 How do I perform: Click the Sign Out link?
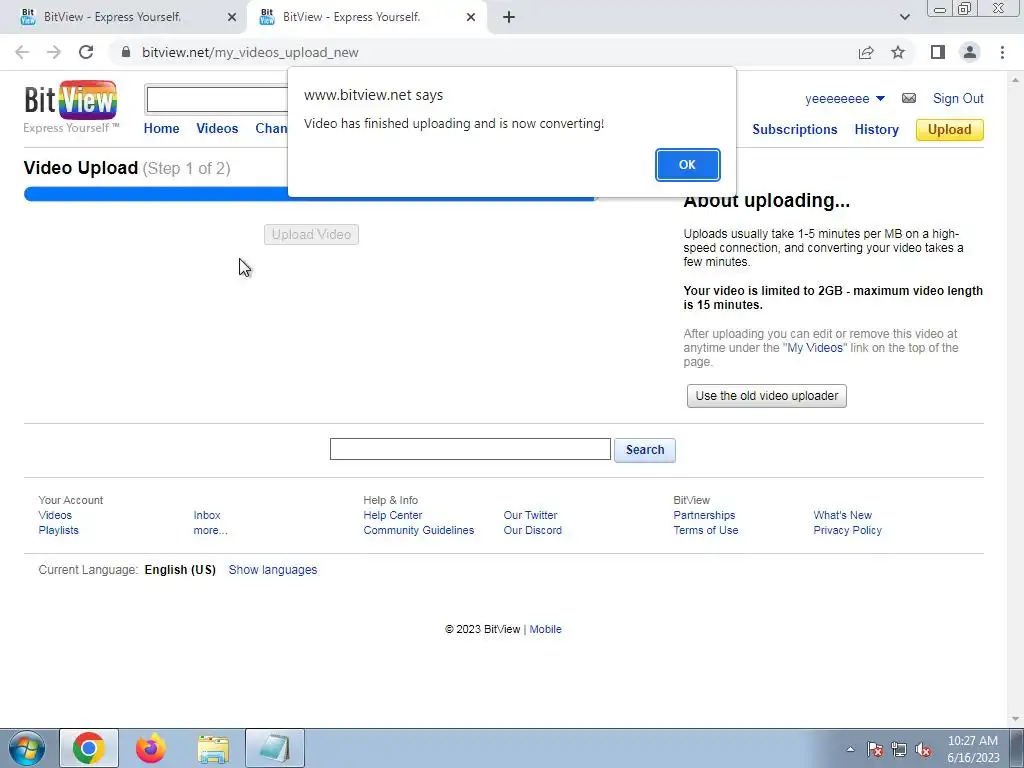(958, 98)
